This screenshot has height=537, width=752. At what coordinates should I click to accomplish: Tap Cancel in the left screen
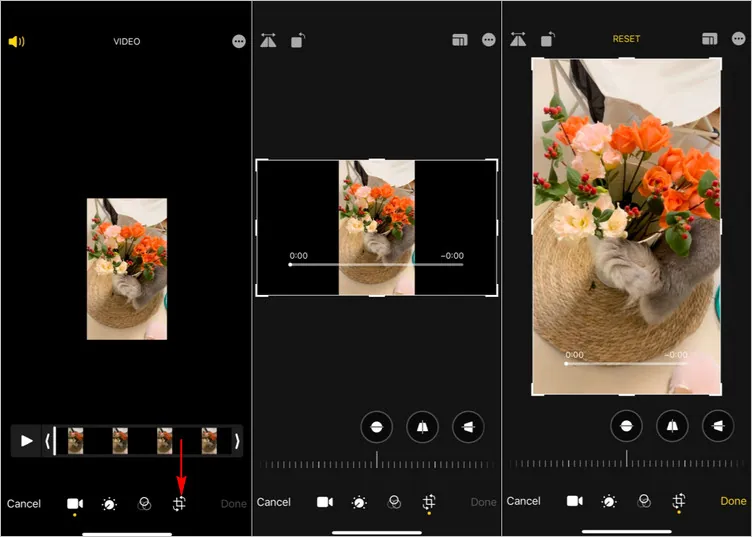(x=24, y=503)
